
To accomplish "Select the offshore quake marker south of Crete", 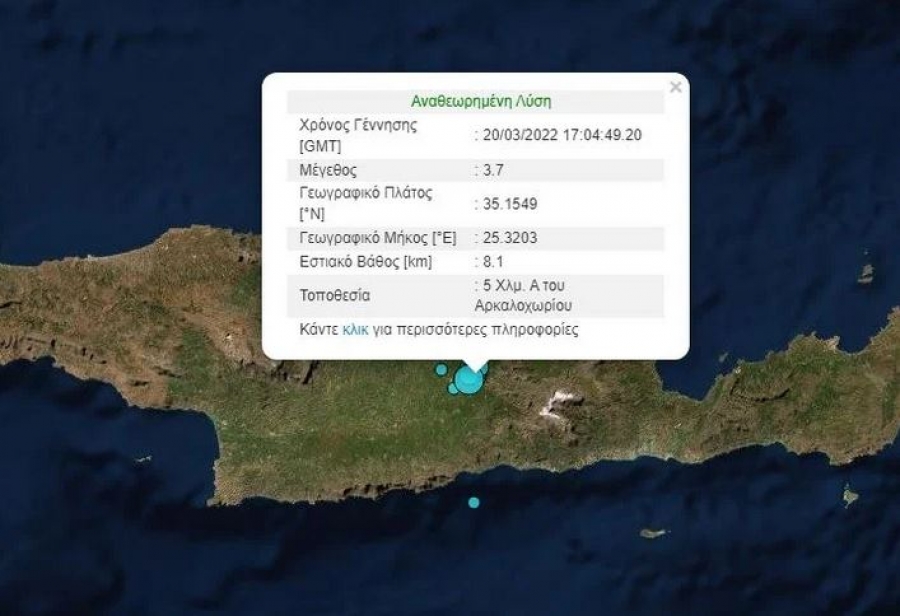I will (x=474, y=502).
